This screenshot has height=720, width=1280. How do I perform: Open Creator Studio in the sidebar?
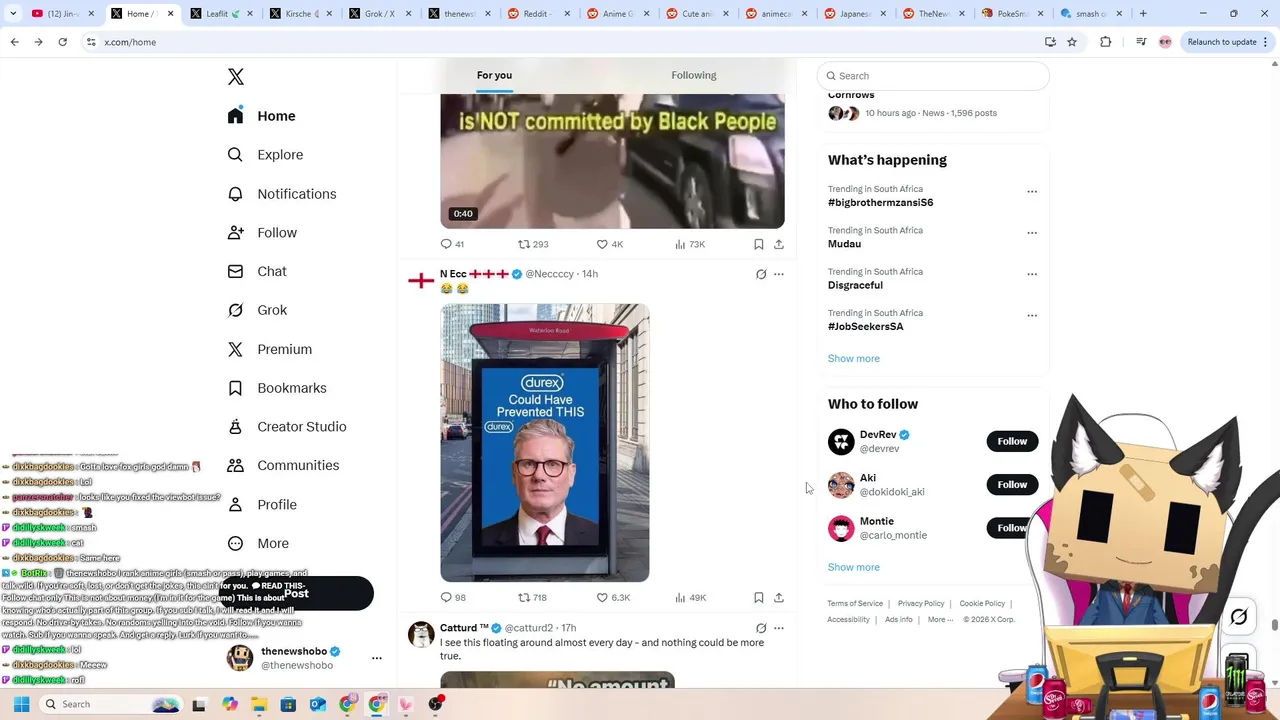click(287, 427)
